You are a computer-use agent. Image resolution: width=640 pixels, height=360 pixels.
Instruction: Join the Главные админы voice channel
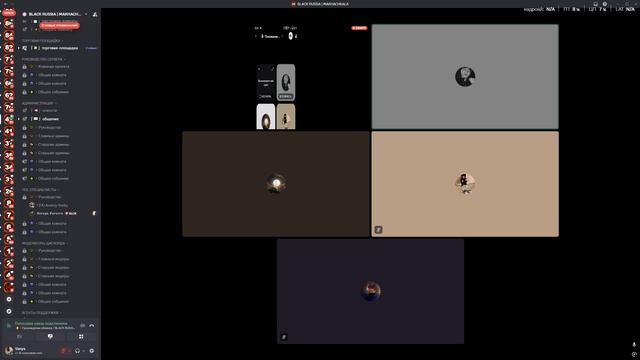(53, 136)
